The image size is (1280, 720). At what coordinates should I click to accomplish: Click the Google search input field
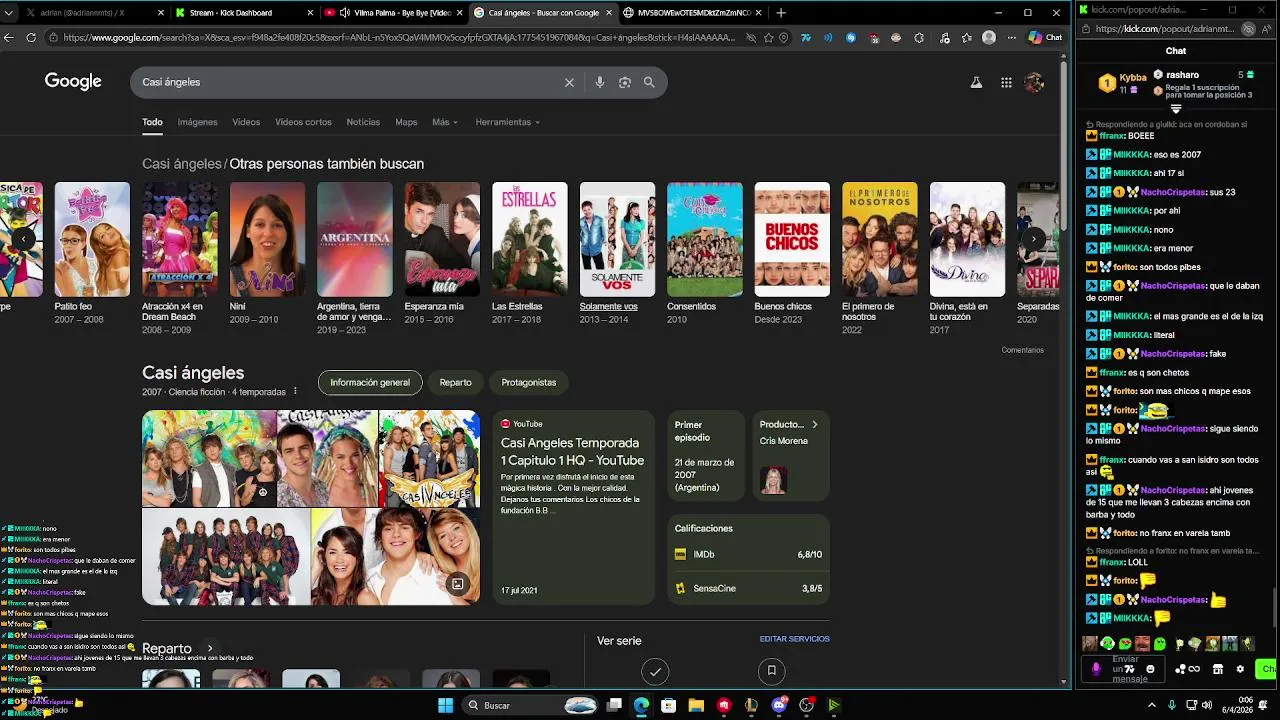tap(350, 83)
